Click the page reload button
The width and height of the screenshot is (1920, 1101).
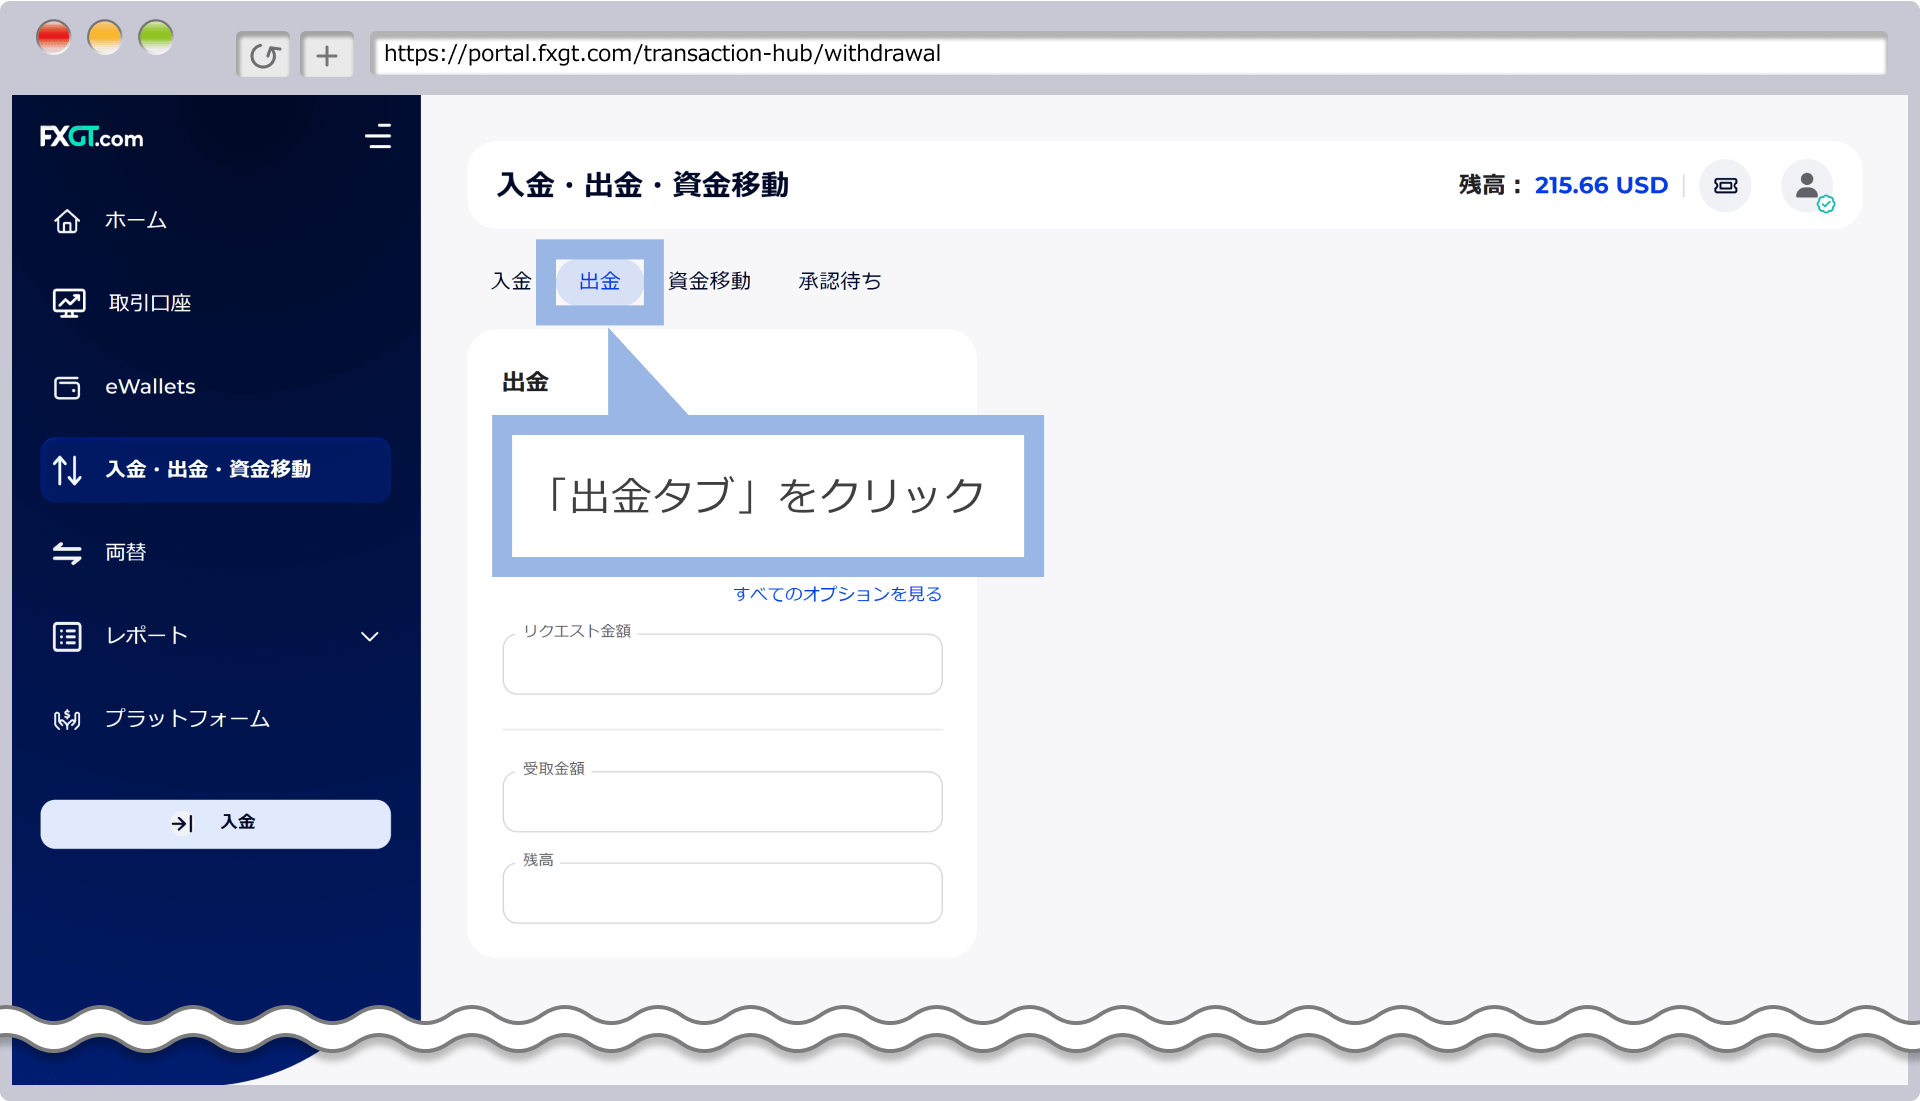point(263,54)
